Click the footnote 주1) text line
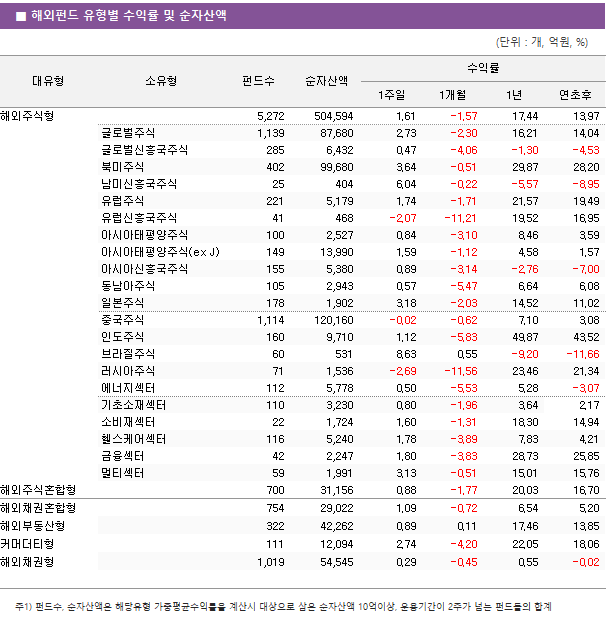The image size is (612, 617). click(x=283, y=606)
